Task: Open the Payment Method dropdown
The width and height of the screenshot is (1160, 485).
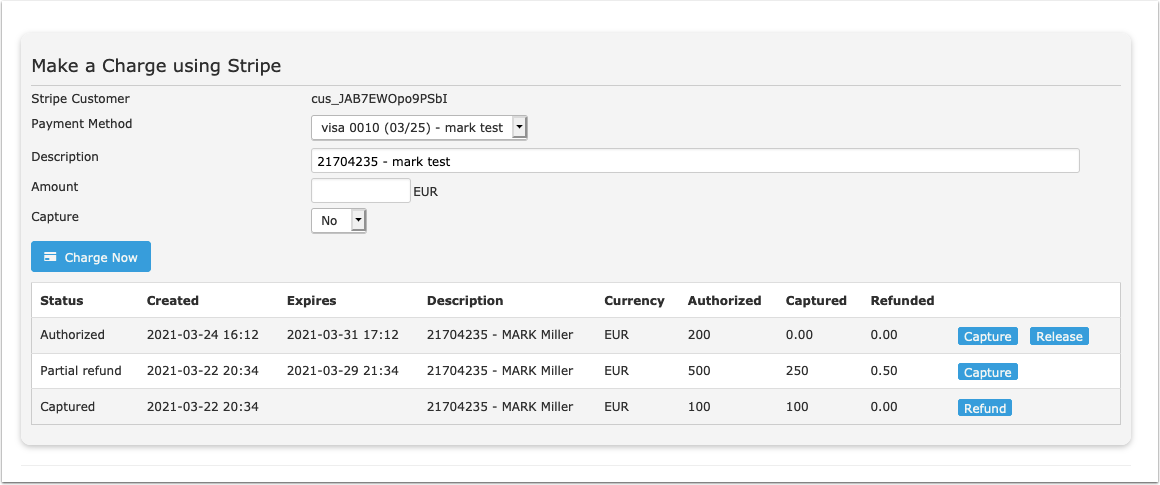Action: tap(419, 128)
